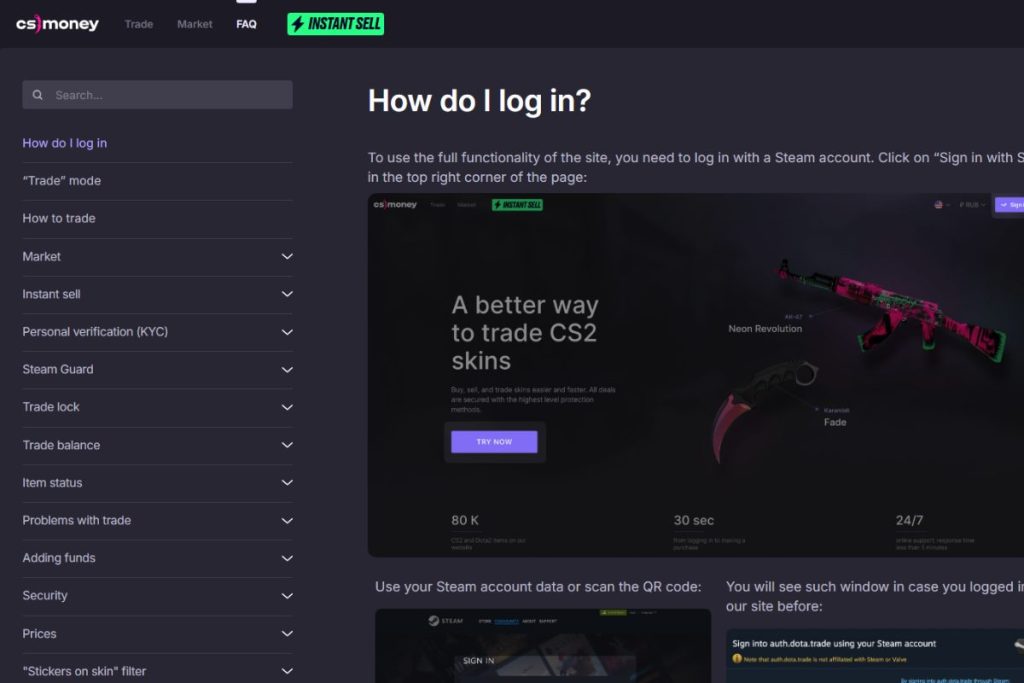
Task: Click the cs.money logo
Action: (57, 24)
